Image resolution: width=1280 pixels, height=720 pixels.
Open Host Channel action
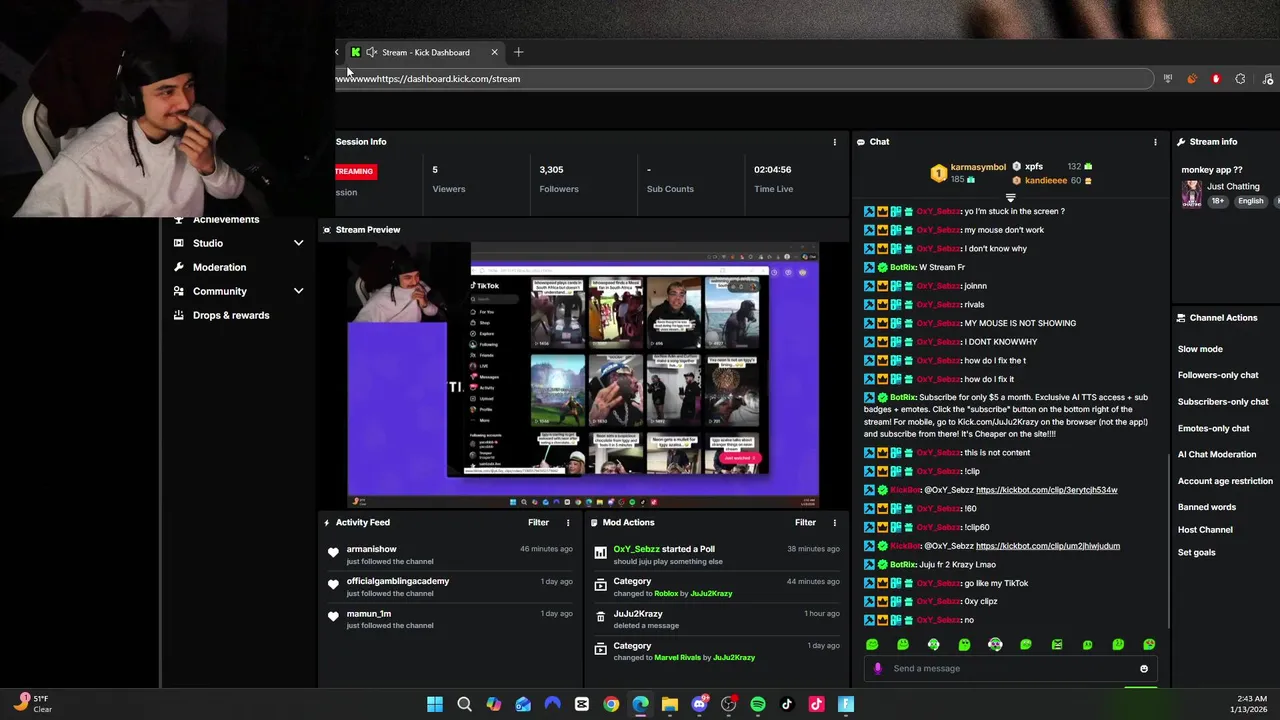1205,529
